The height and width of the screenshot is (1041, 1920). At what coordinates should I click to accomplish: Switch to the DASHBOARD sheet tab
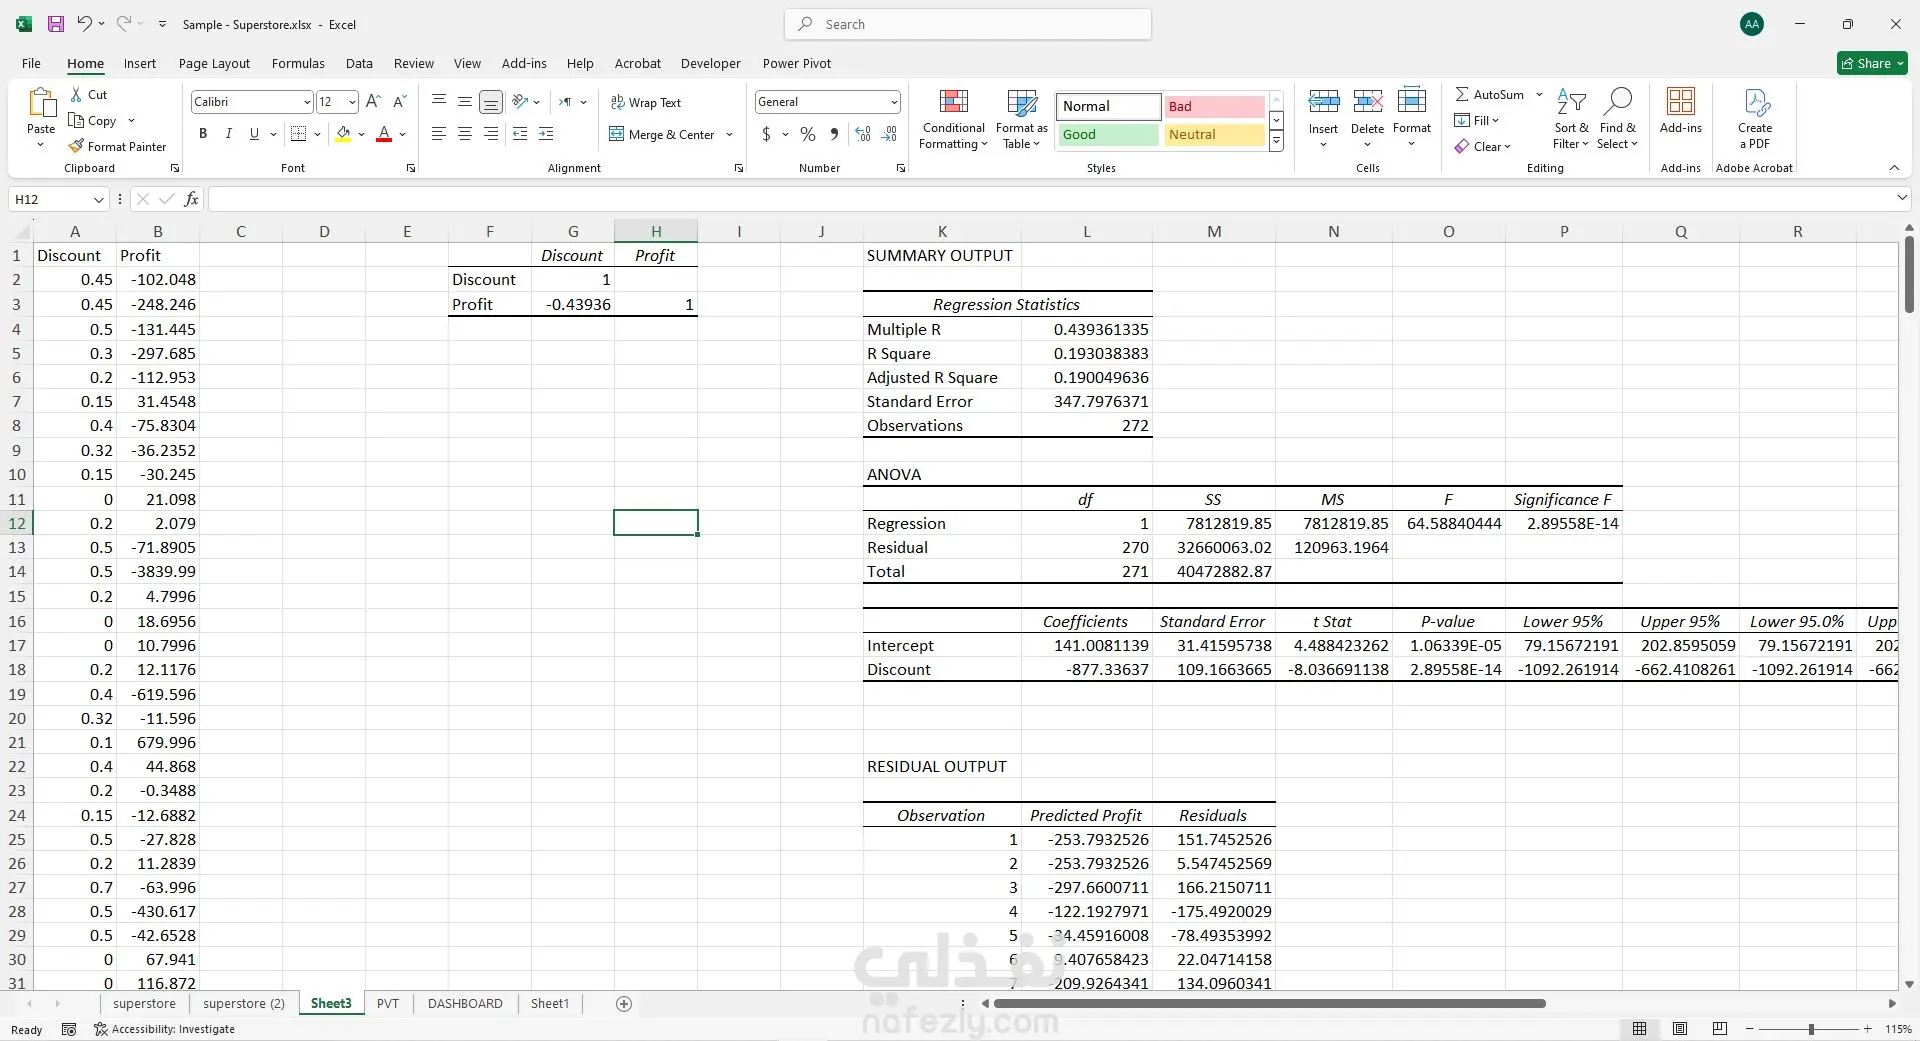(465, 1004)
